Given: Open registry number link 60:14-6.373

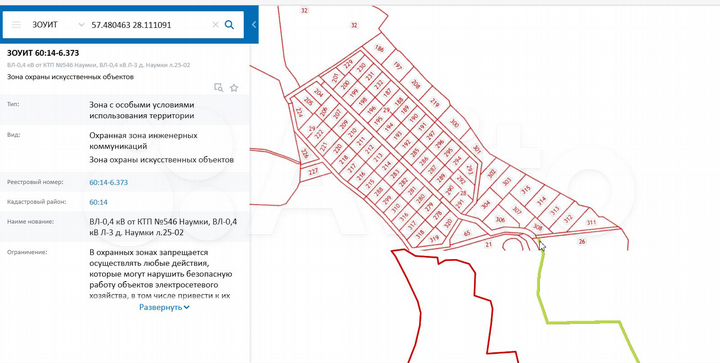Looking at the screenshot, I should coord(108,182).
